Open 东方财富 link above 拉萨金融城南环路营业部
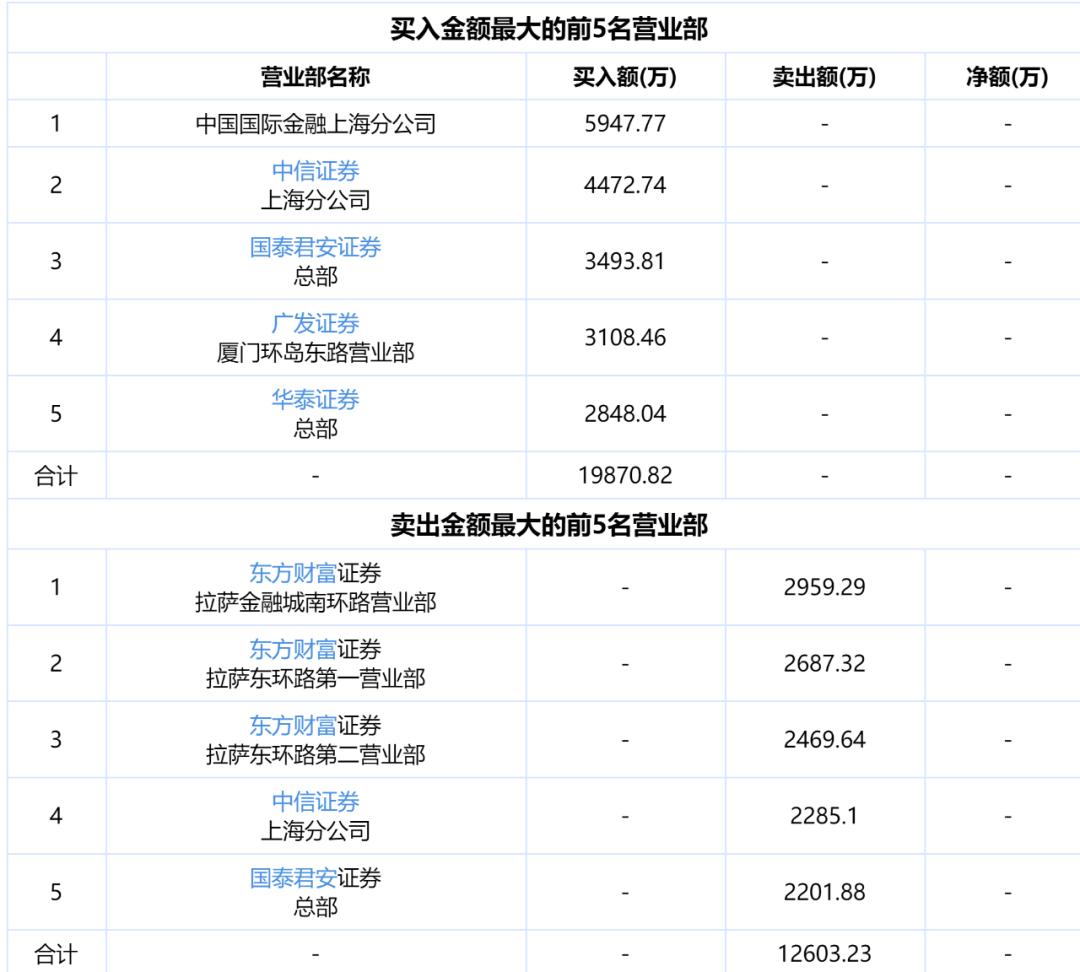This screenshot has height=972, width=1080. pos(293,573)
